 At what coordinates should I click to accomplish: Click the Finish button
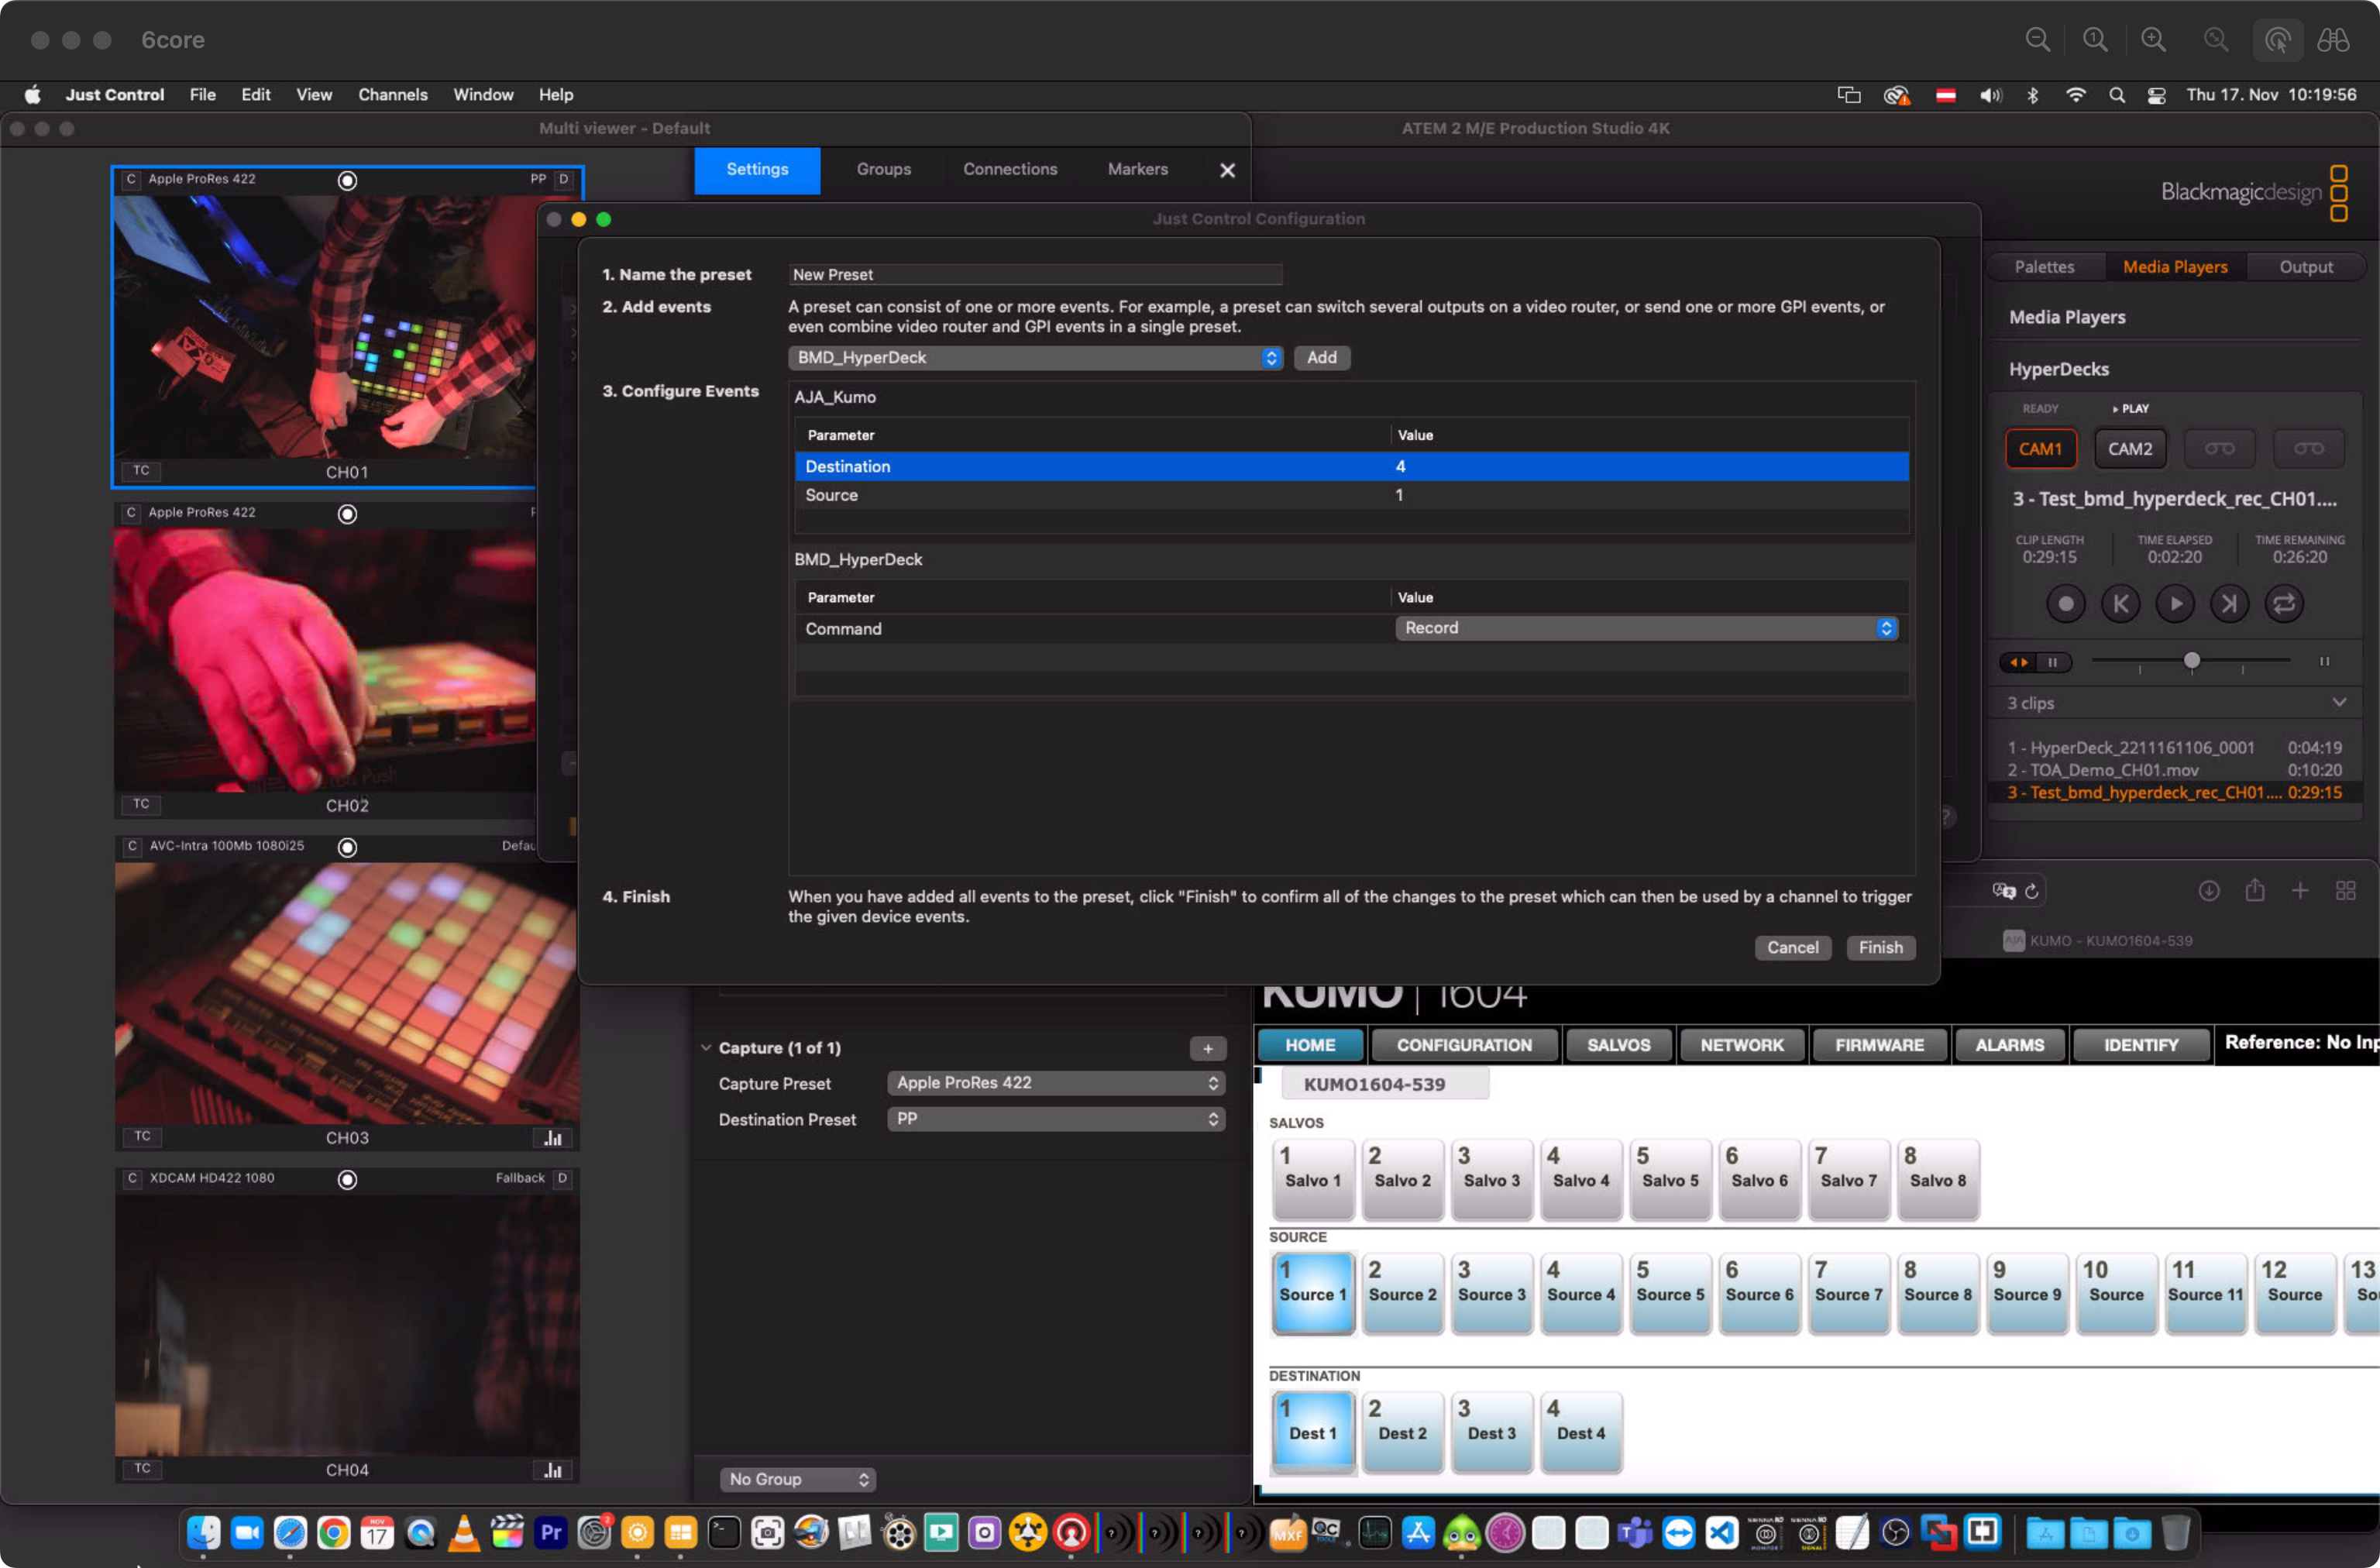pyautogui.click(x=1880, y=948)
